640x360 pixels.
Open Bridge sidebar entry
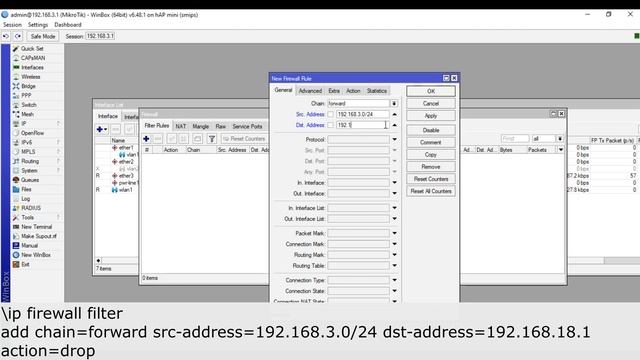click(x=28, y=86)
